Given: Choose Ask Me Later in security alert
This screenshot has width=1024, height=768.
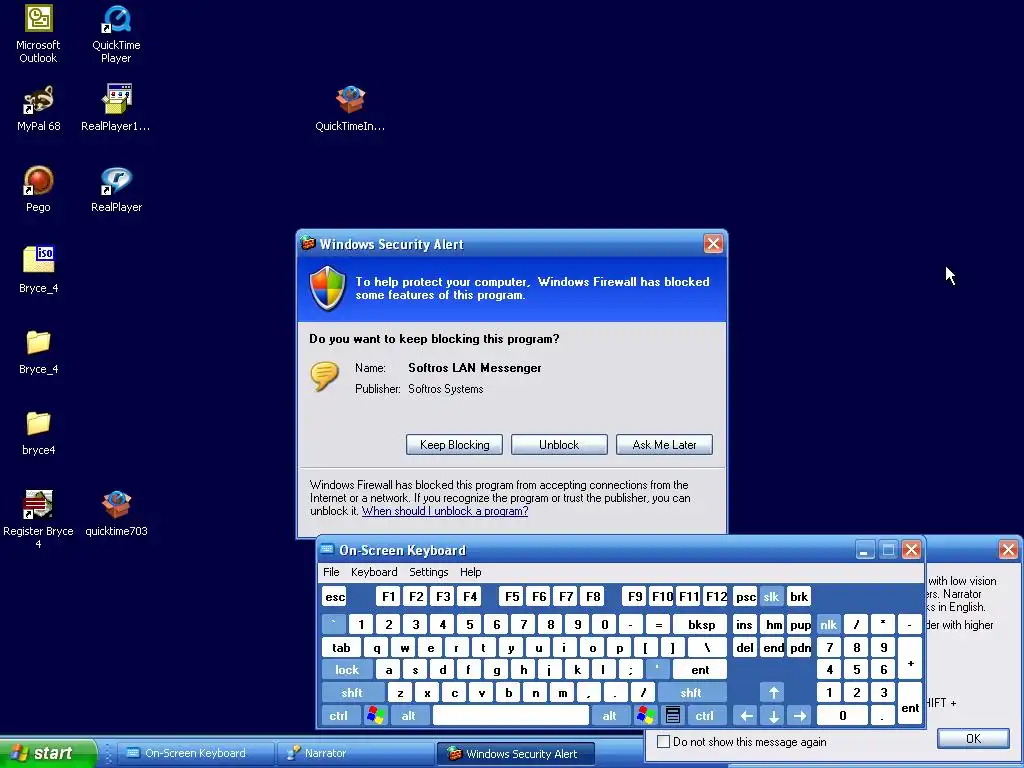Looking at the screenshot, I should pyautogui.click(x=664, y=445).
